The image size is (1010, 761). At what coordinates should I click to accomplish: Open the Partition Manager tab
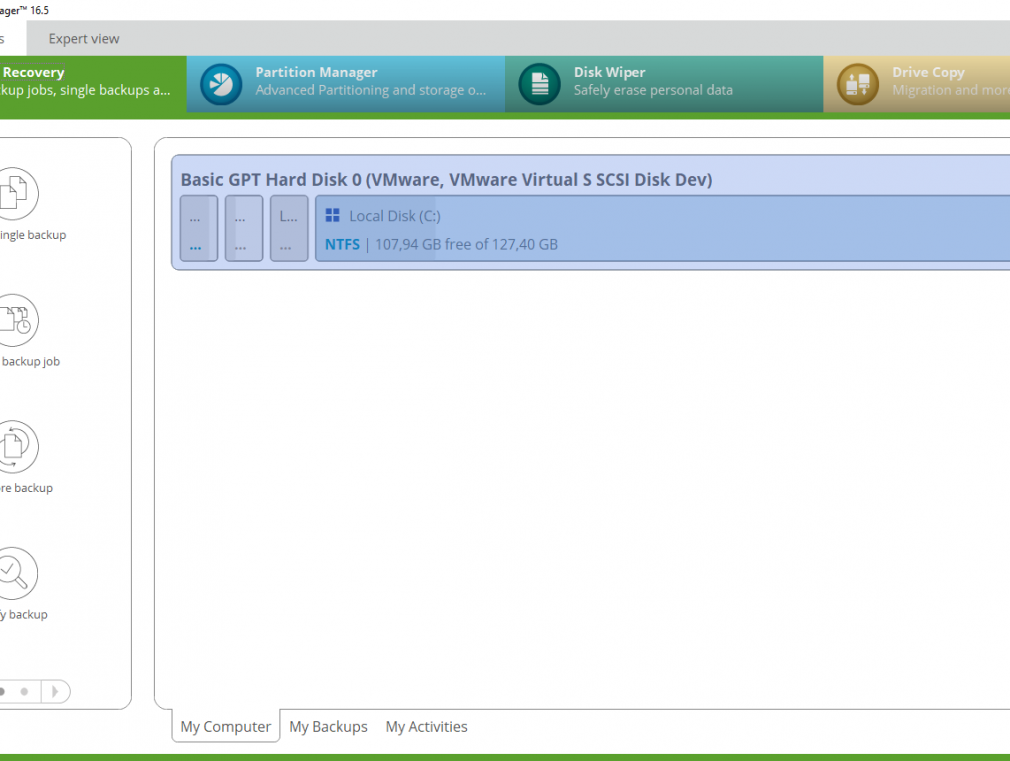click(x=346, y=84)
